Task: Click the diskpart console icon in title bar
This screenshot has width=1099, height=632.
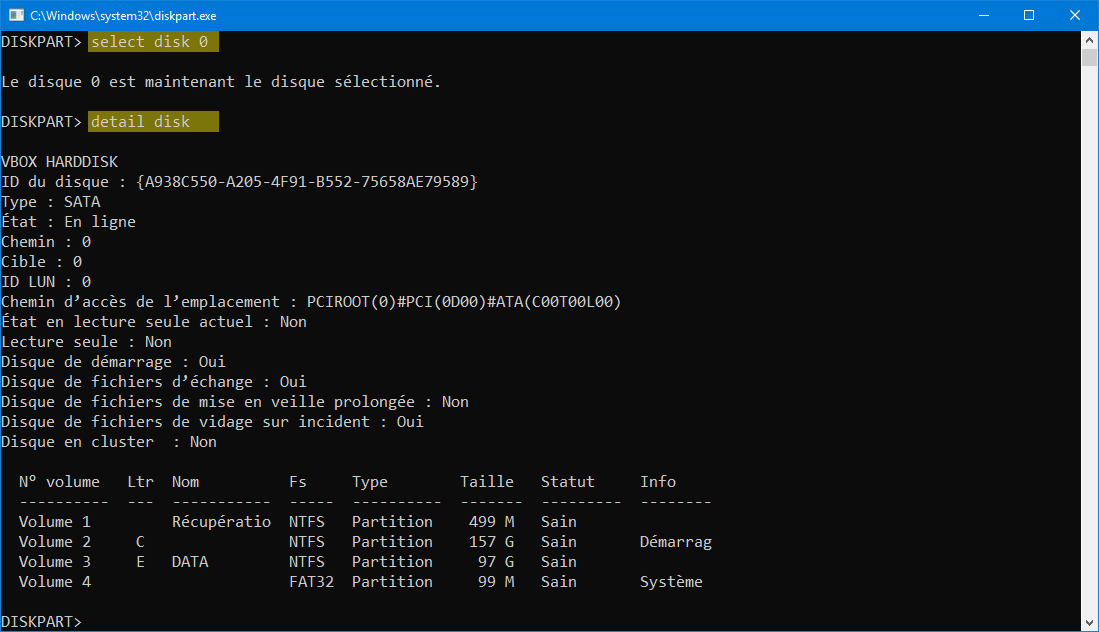Action: click(x=16, y=15)
